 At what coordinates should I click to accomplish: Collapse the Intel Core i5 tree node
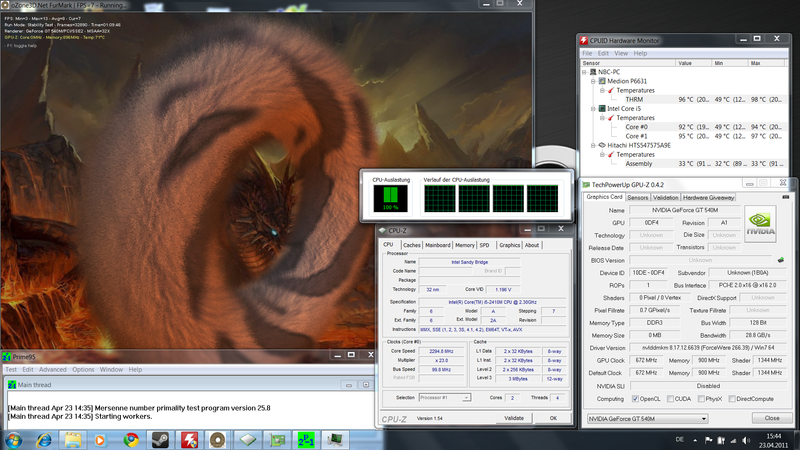(591, 109)
